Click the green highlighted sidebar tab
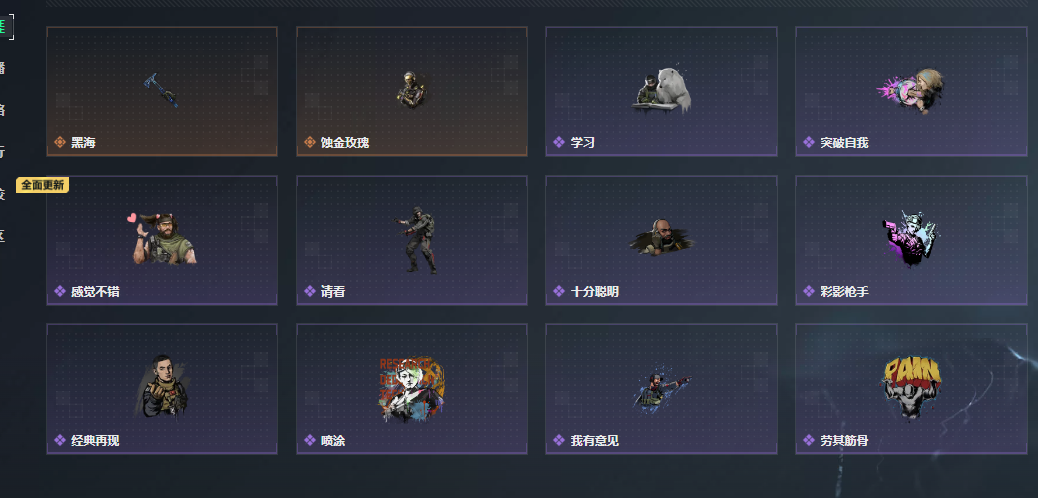1038x498 pixels. (6, 27)
